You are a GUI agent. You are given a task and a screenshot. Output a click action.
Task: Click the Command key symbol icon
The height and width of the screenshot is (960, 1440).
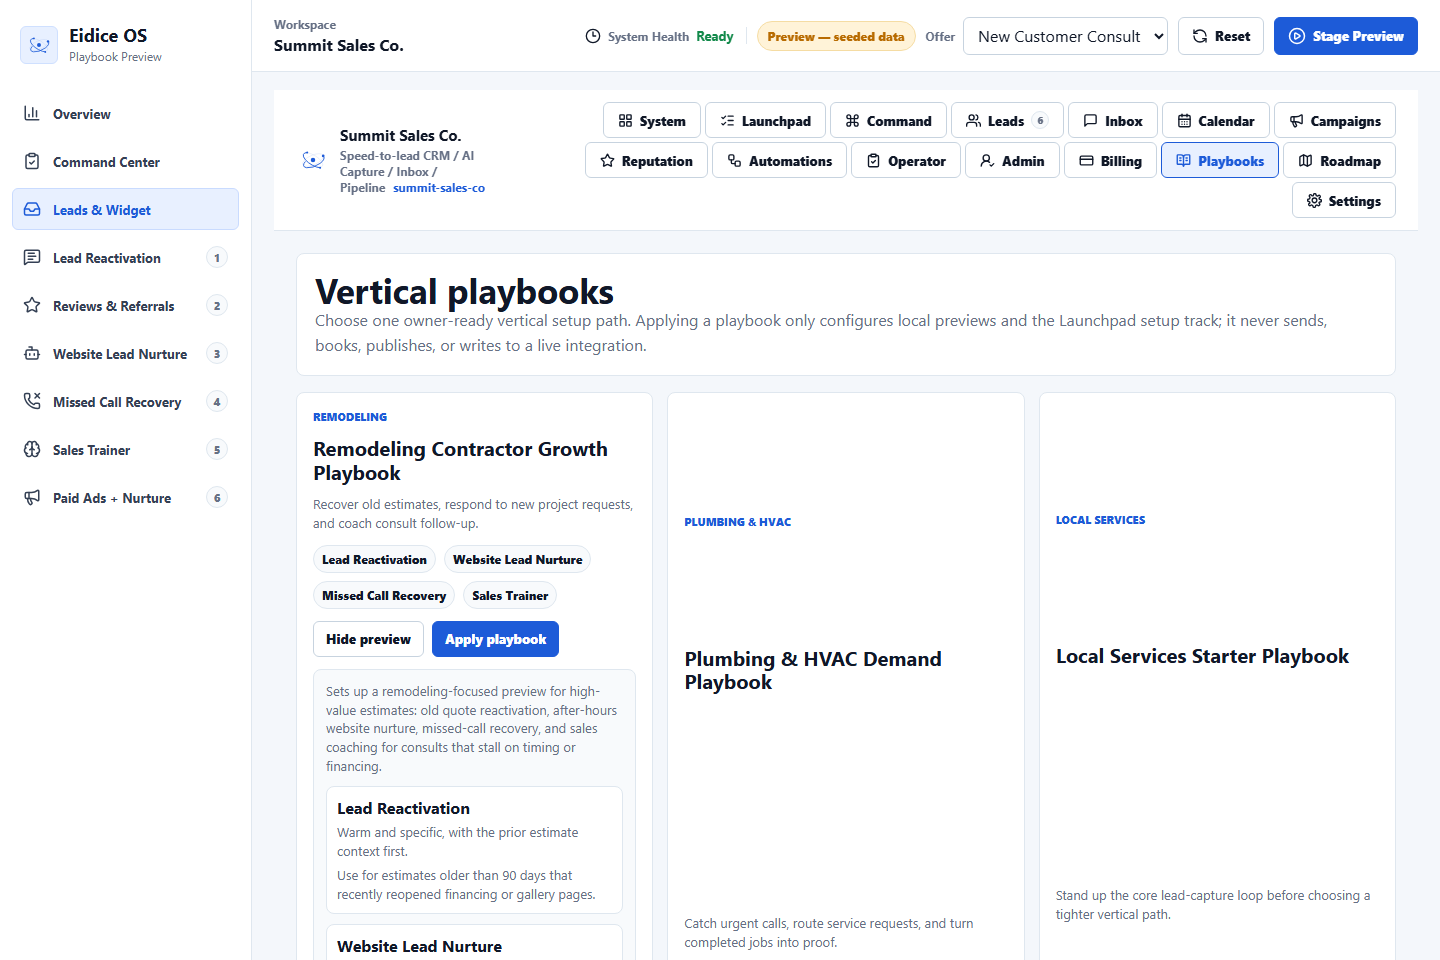(852, 120)
